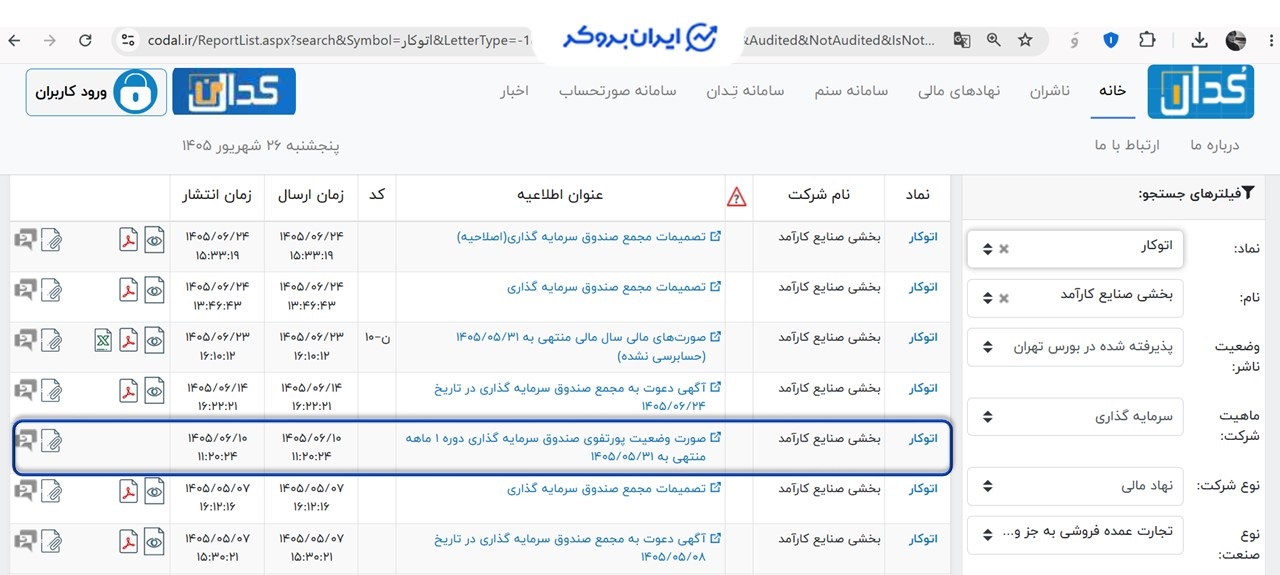This screenshot has width=1280, height=575.
Task: Click the عنوان اطلاعیه column header
Action: point(560,196)
